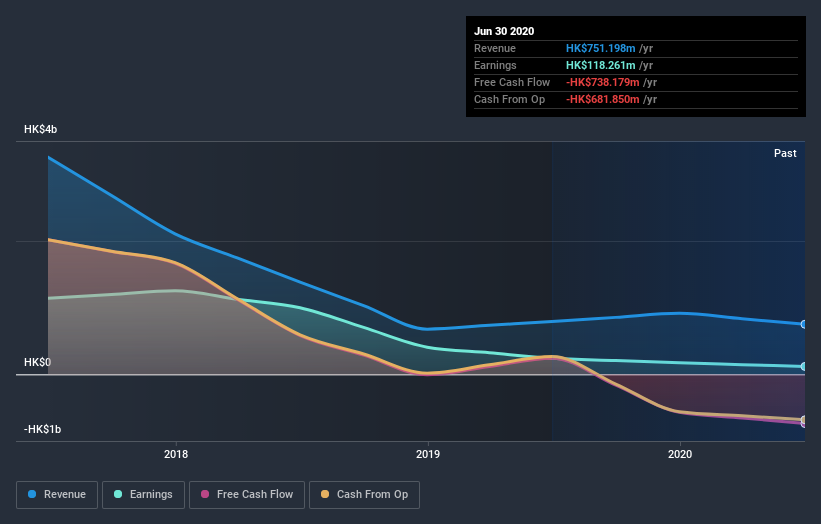Click the -HK$681.850m cash from op value

coord(603,99)
